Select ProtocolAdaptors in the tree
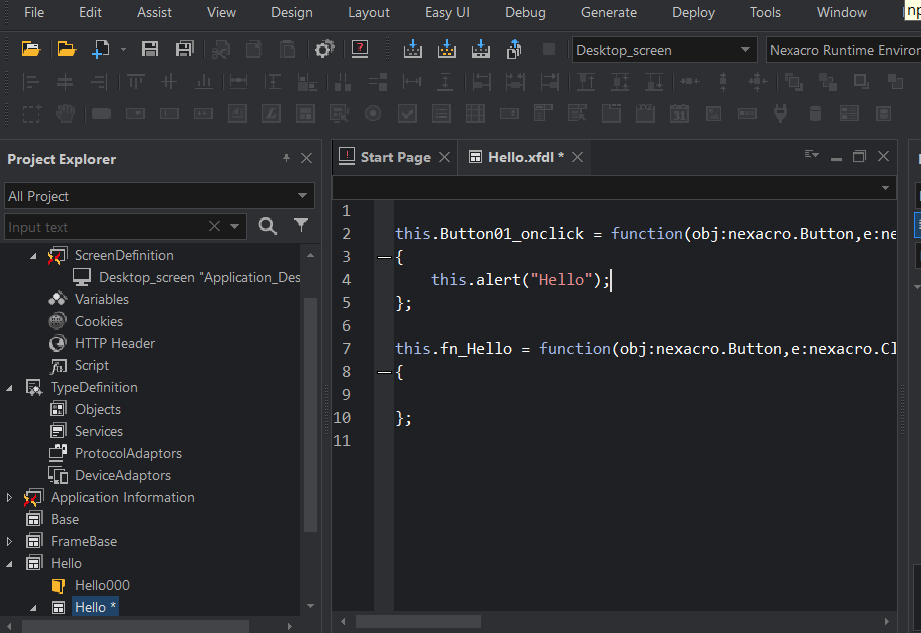 click(128, 453)
